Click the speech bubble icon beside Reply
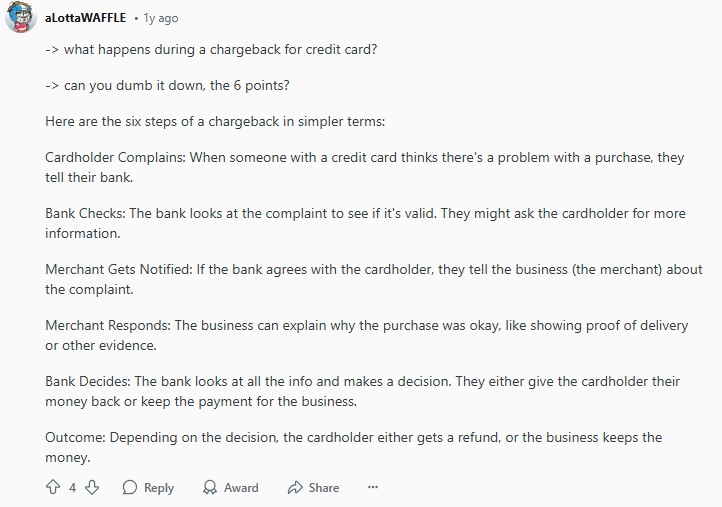 (130, 488)
